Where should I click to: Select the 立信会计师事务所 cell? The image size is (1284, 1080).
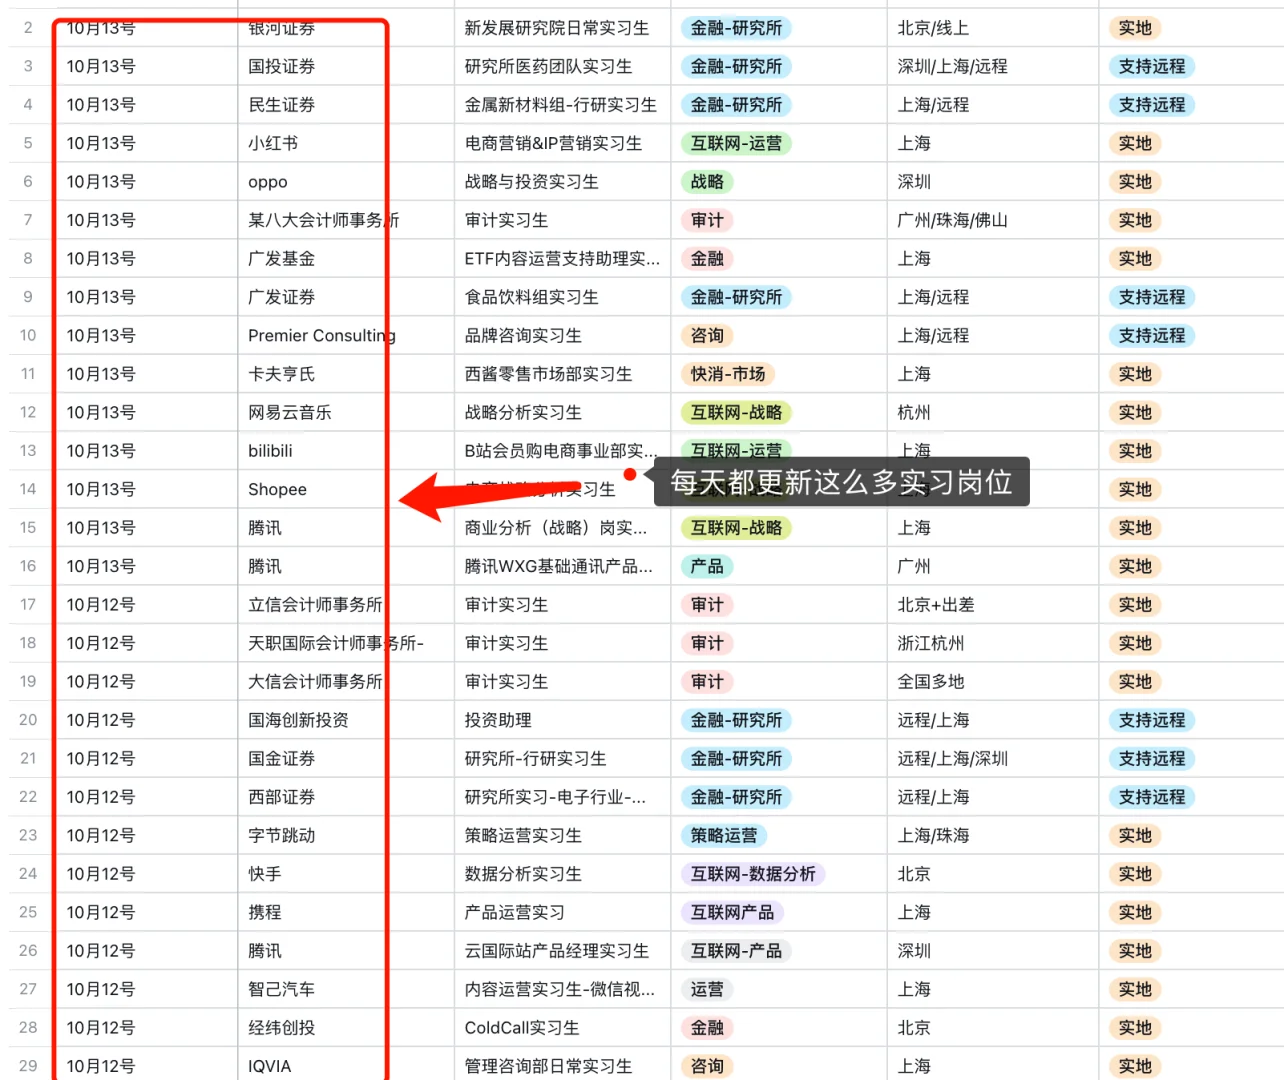click(345, 605)
